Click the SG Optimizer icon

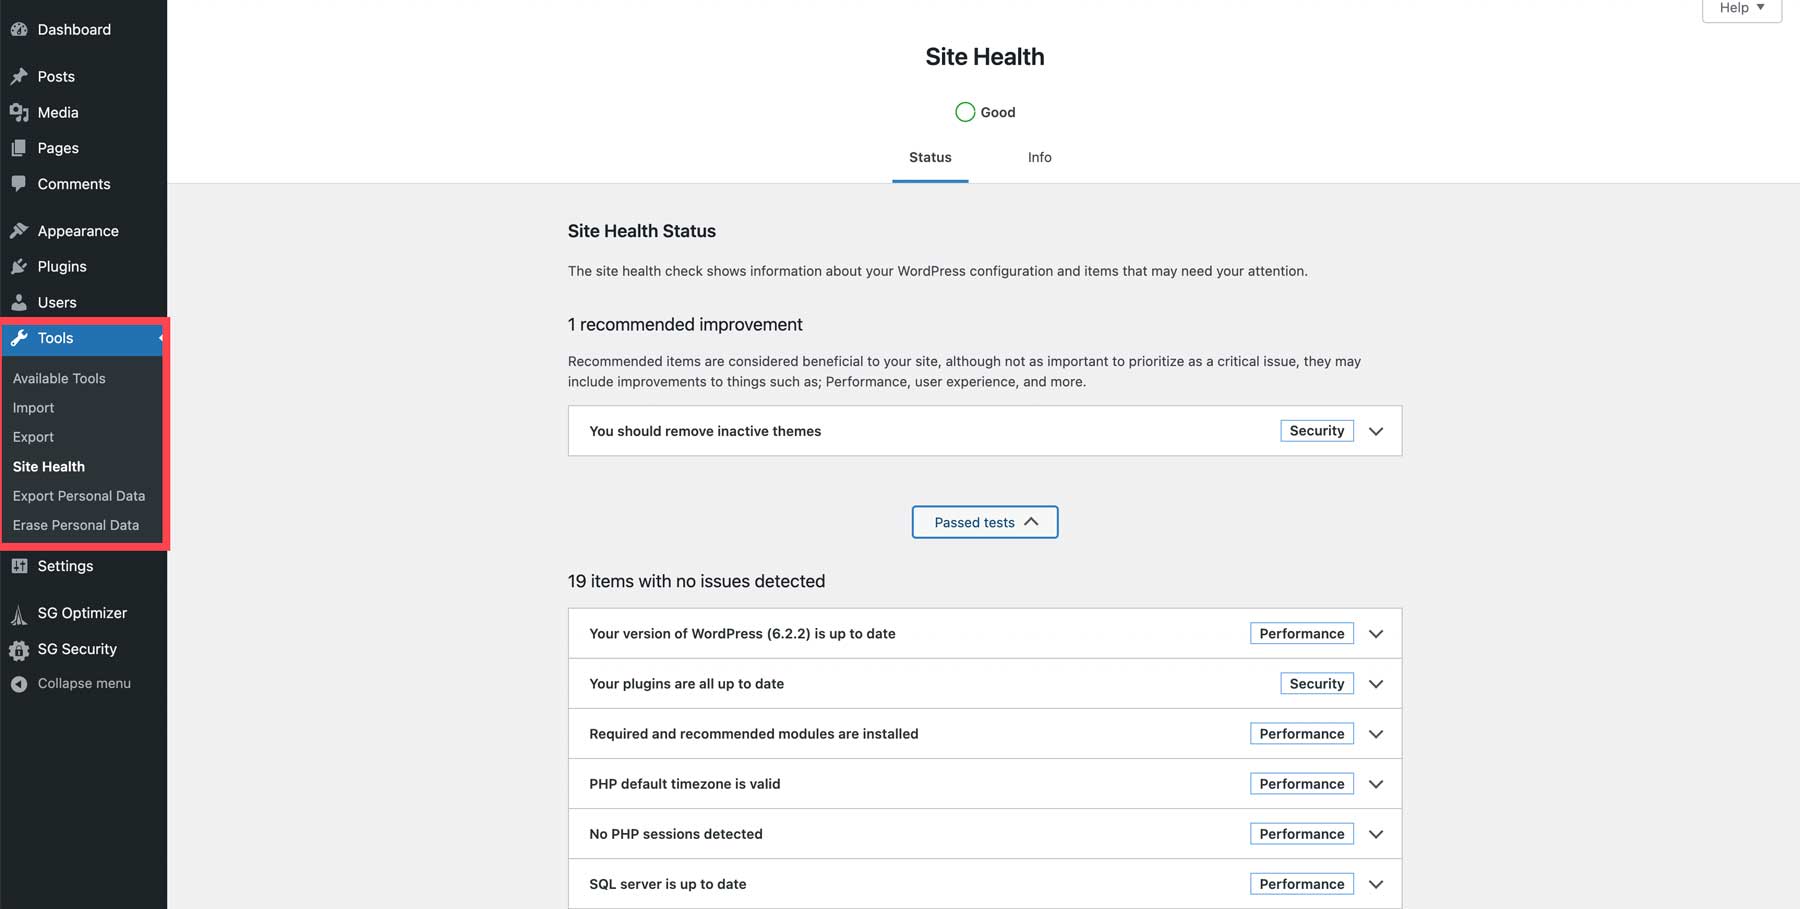pos(19,614)
